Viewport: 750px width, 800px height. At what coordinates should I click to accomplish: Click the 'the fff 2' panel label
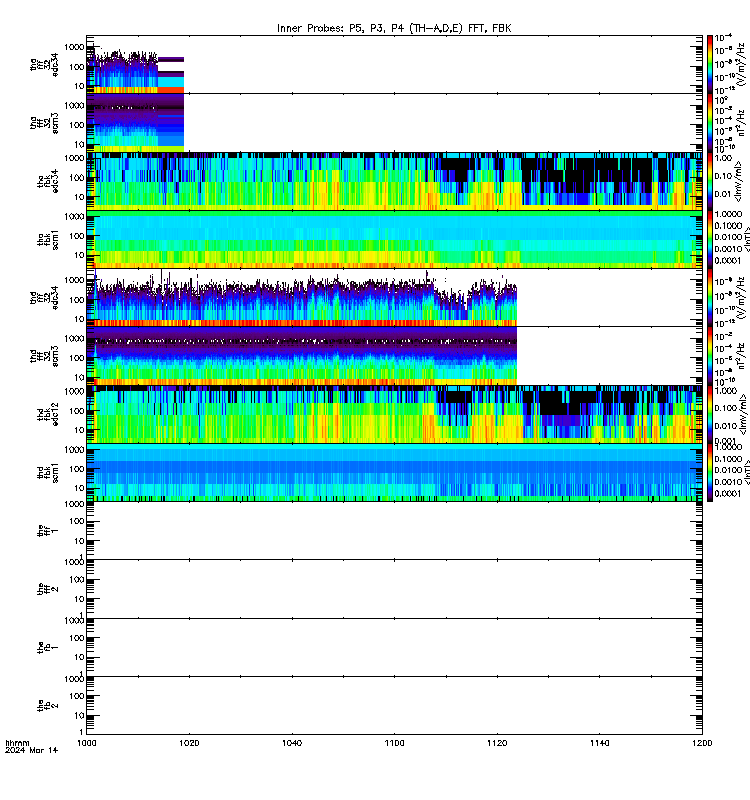tap(47, 589)
